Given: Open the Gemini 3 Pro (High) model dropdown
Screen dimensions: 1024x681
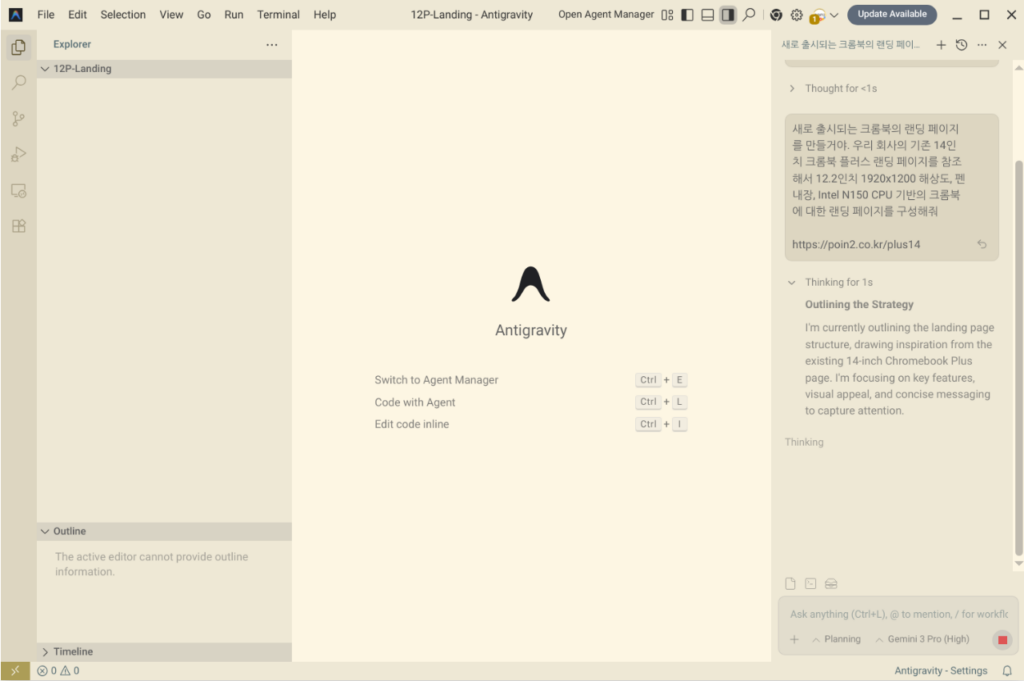Looking at the screenshot, I should pos(921,639).
